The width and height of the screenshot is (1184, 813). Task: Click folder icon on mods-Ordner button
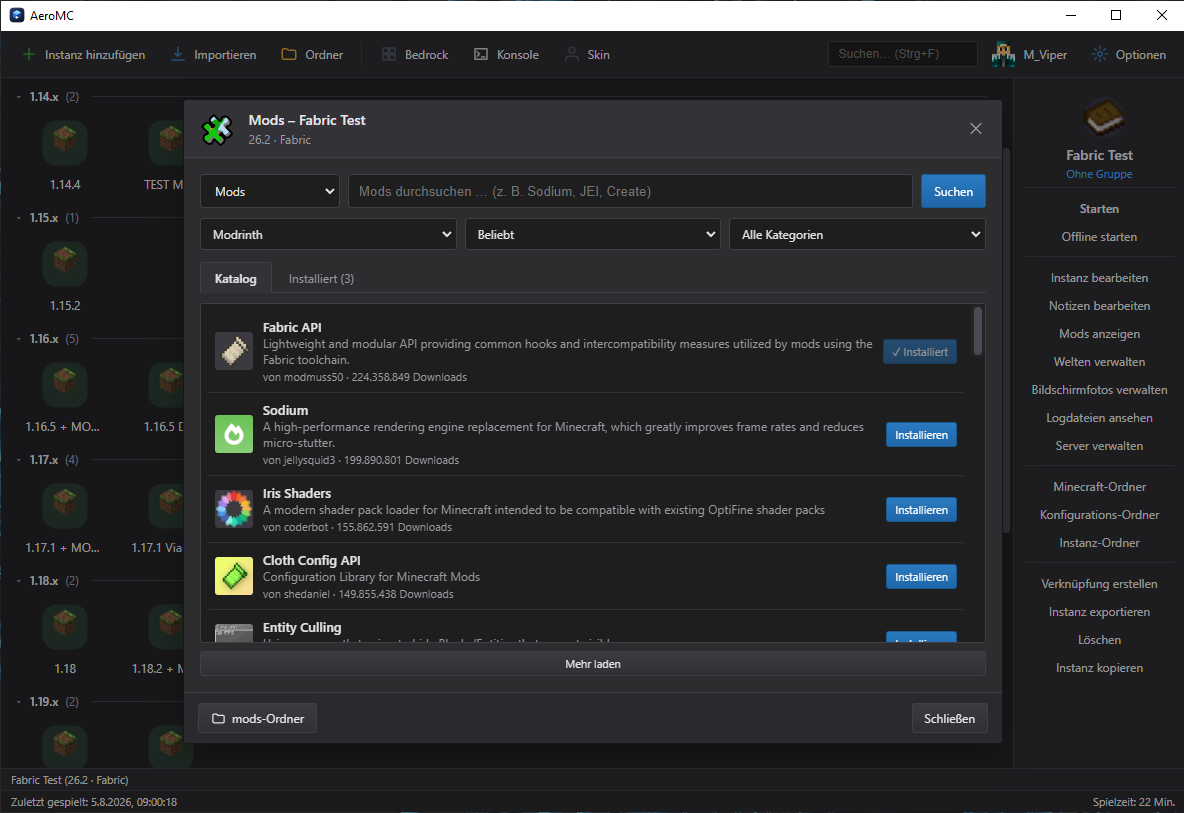pyautogui.click(x=218, y=719)
